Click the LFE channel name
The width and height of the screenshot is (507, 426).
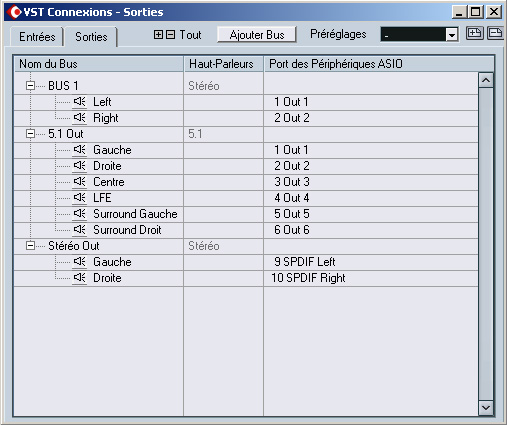pyautogui.click(x=102, y=198)
